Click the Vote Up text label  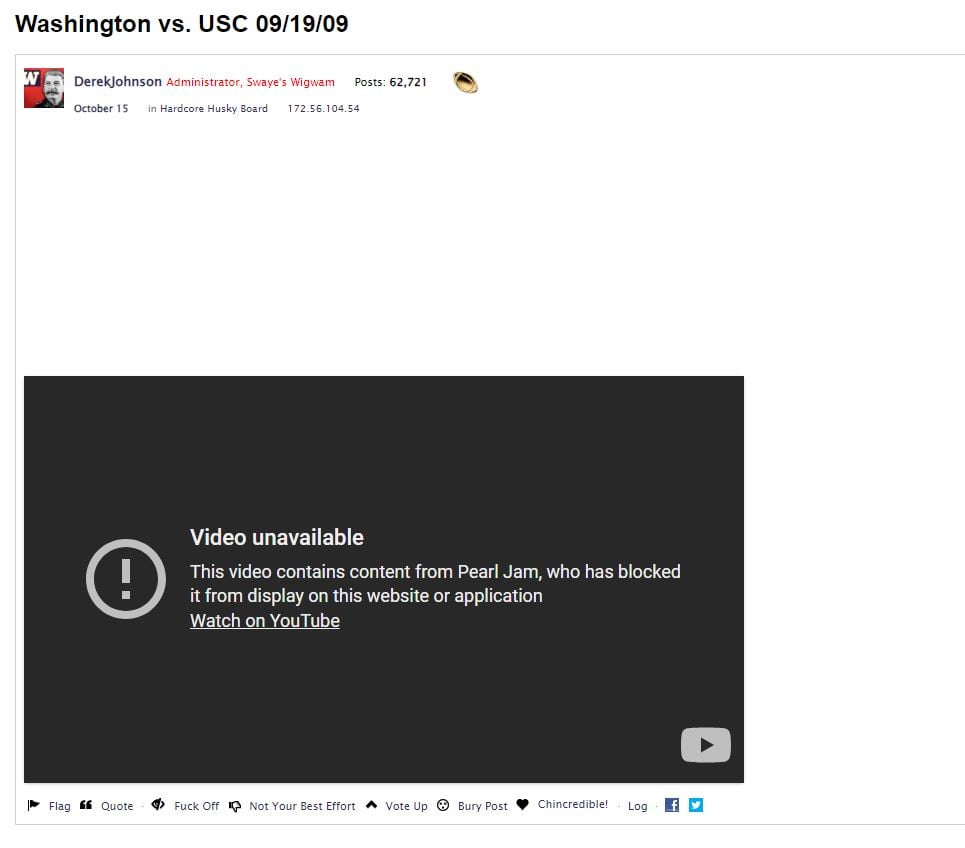[x=406, y=806]
